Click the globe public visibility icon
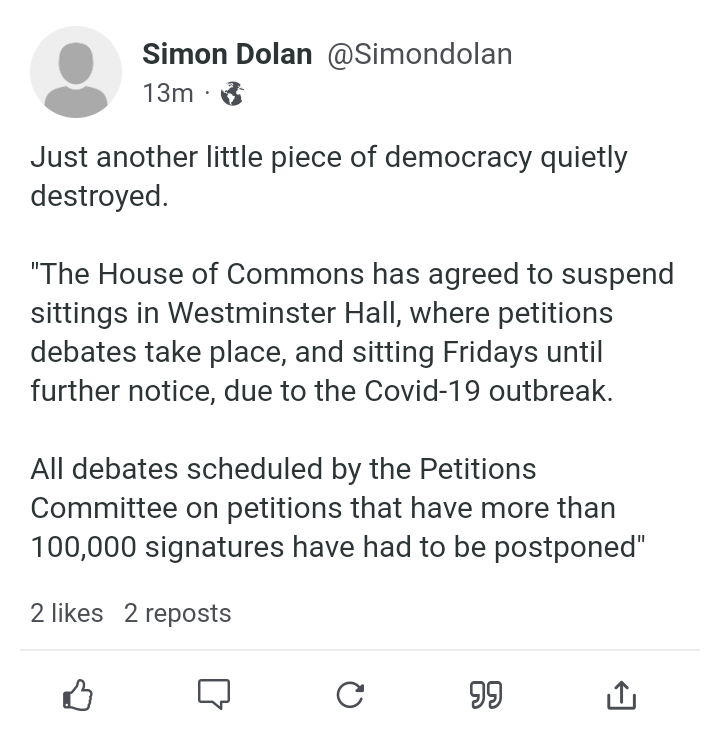 [232, 93]
